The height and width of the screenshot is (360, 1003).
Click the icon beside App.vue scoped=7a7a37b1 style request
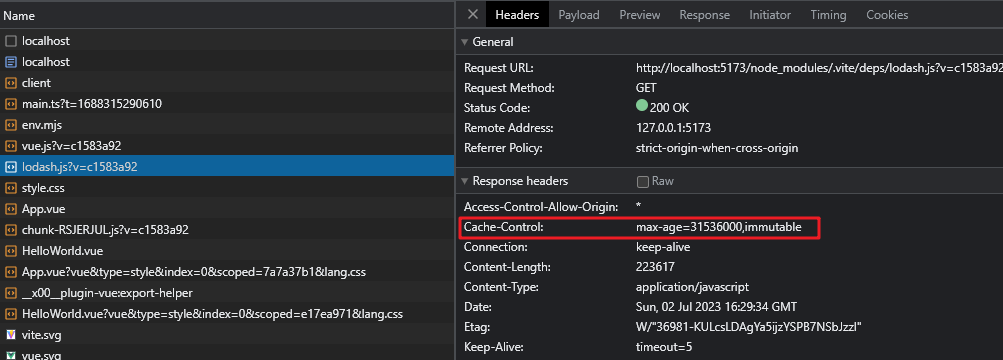coord(11,272)
